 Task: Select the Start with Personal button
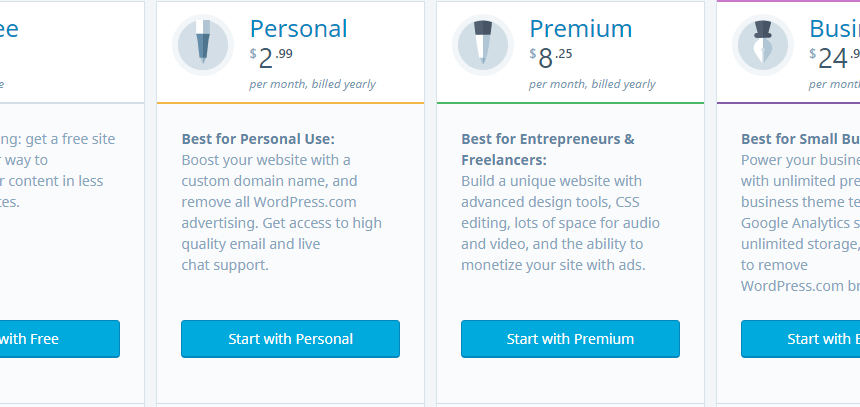(x=291, y=339)
